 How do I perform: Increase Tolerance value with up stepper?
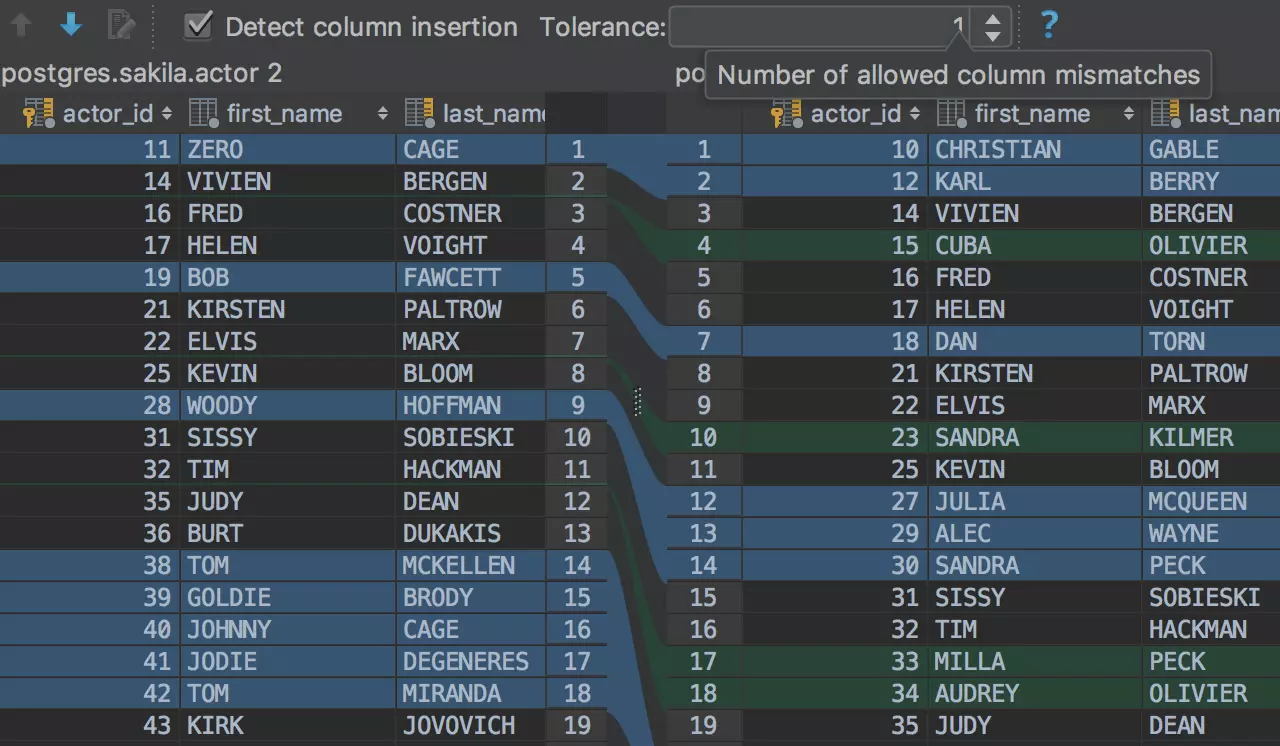(992, 17)
